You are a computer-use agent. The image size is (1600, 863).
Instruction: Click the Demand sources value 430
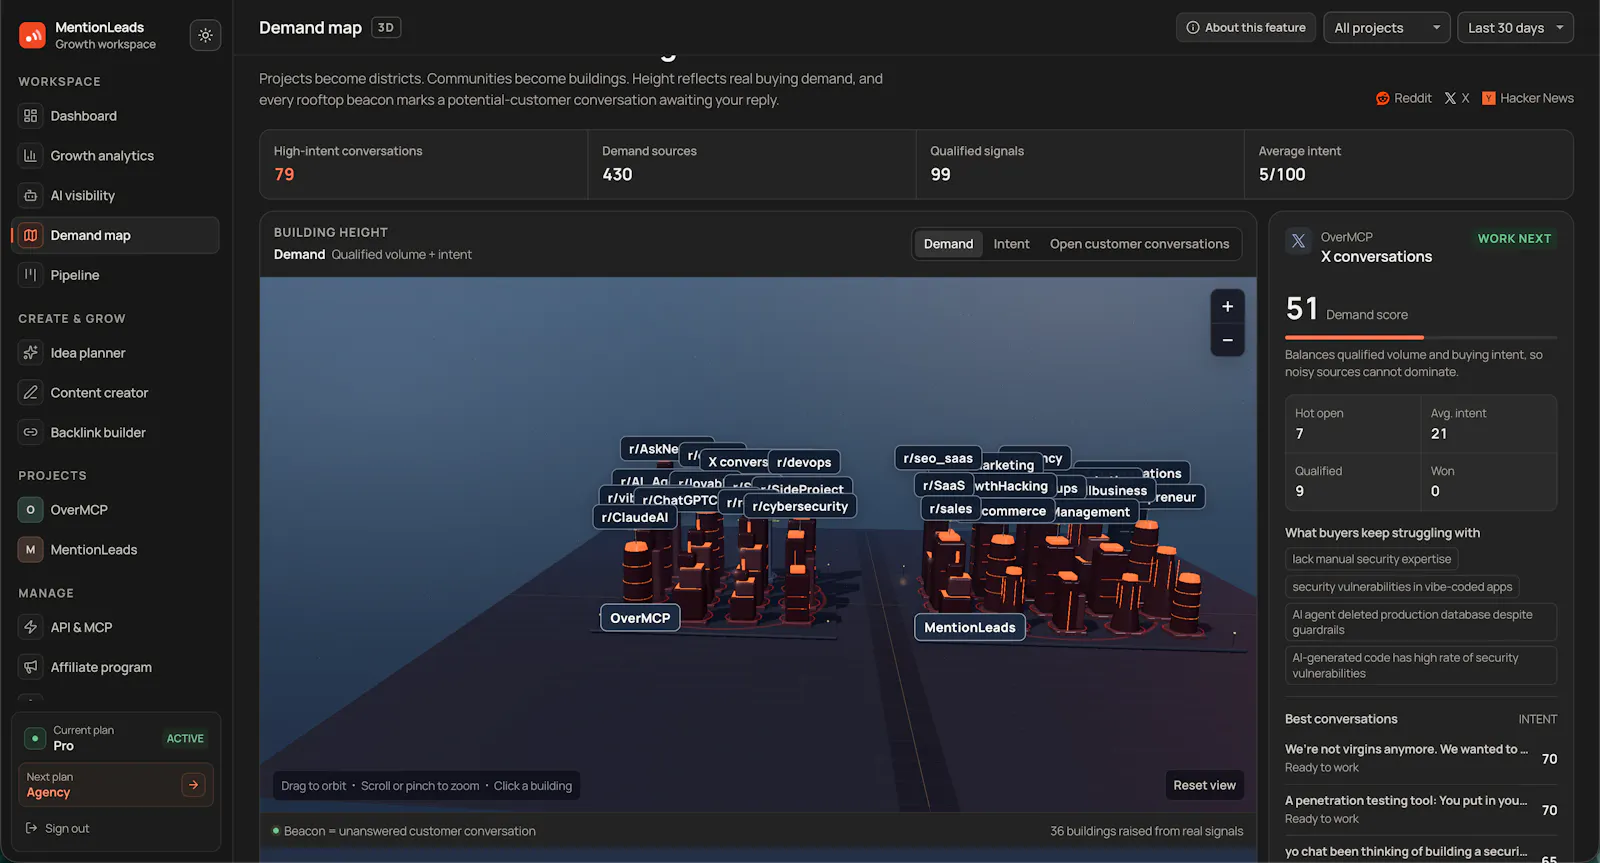[x=617, y=174]
